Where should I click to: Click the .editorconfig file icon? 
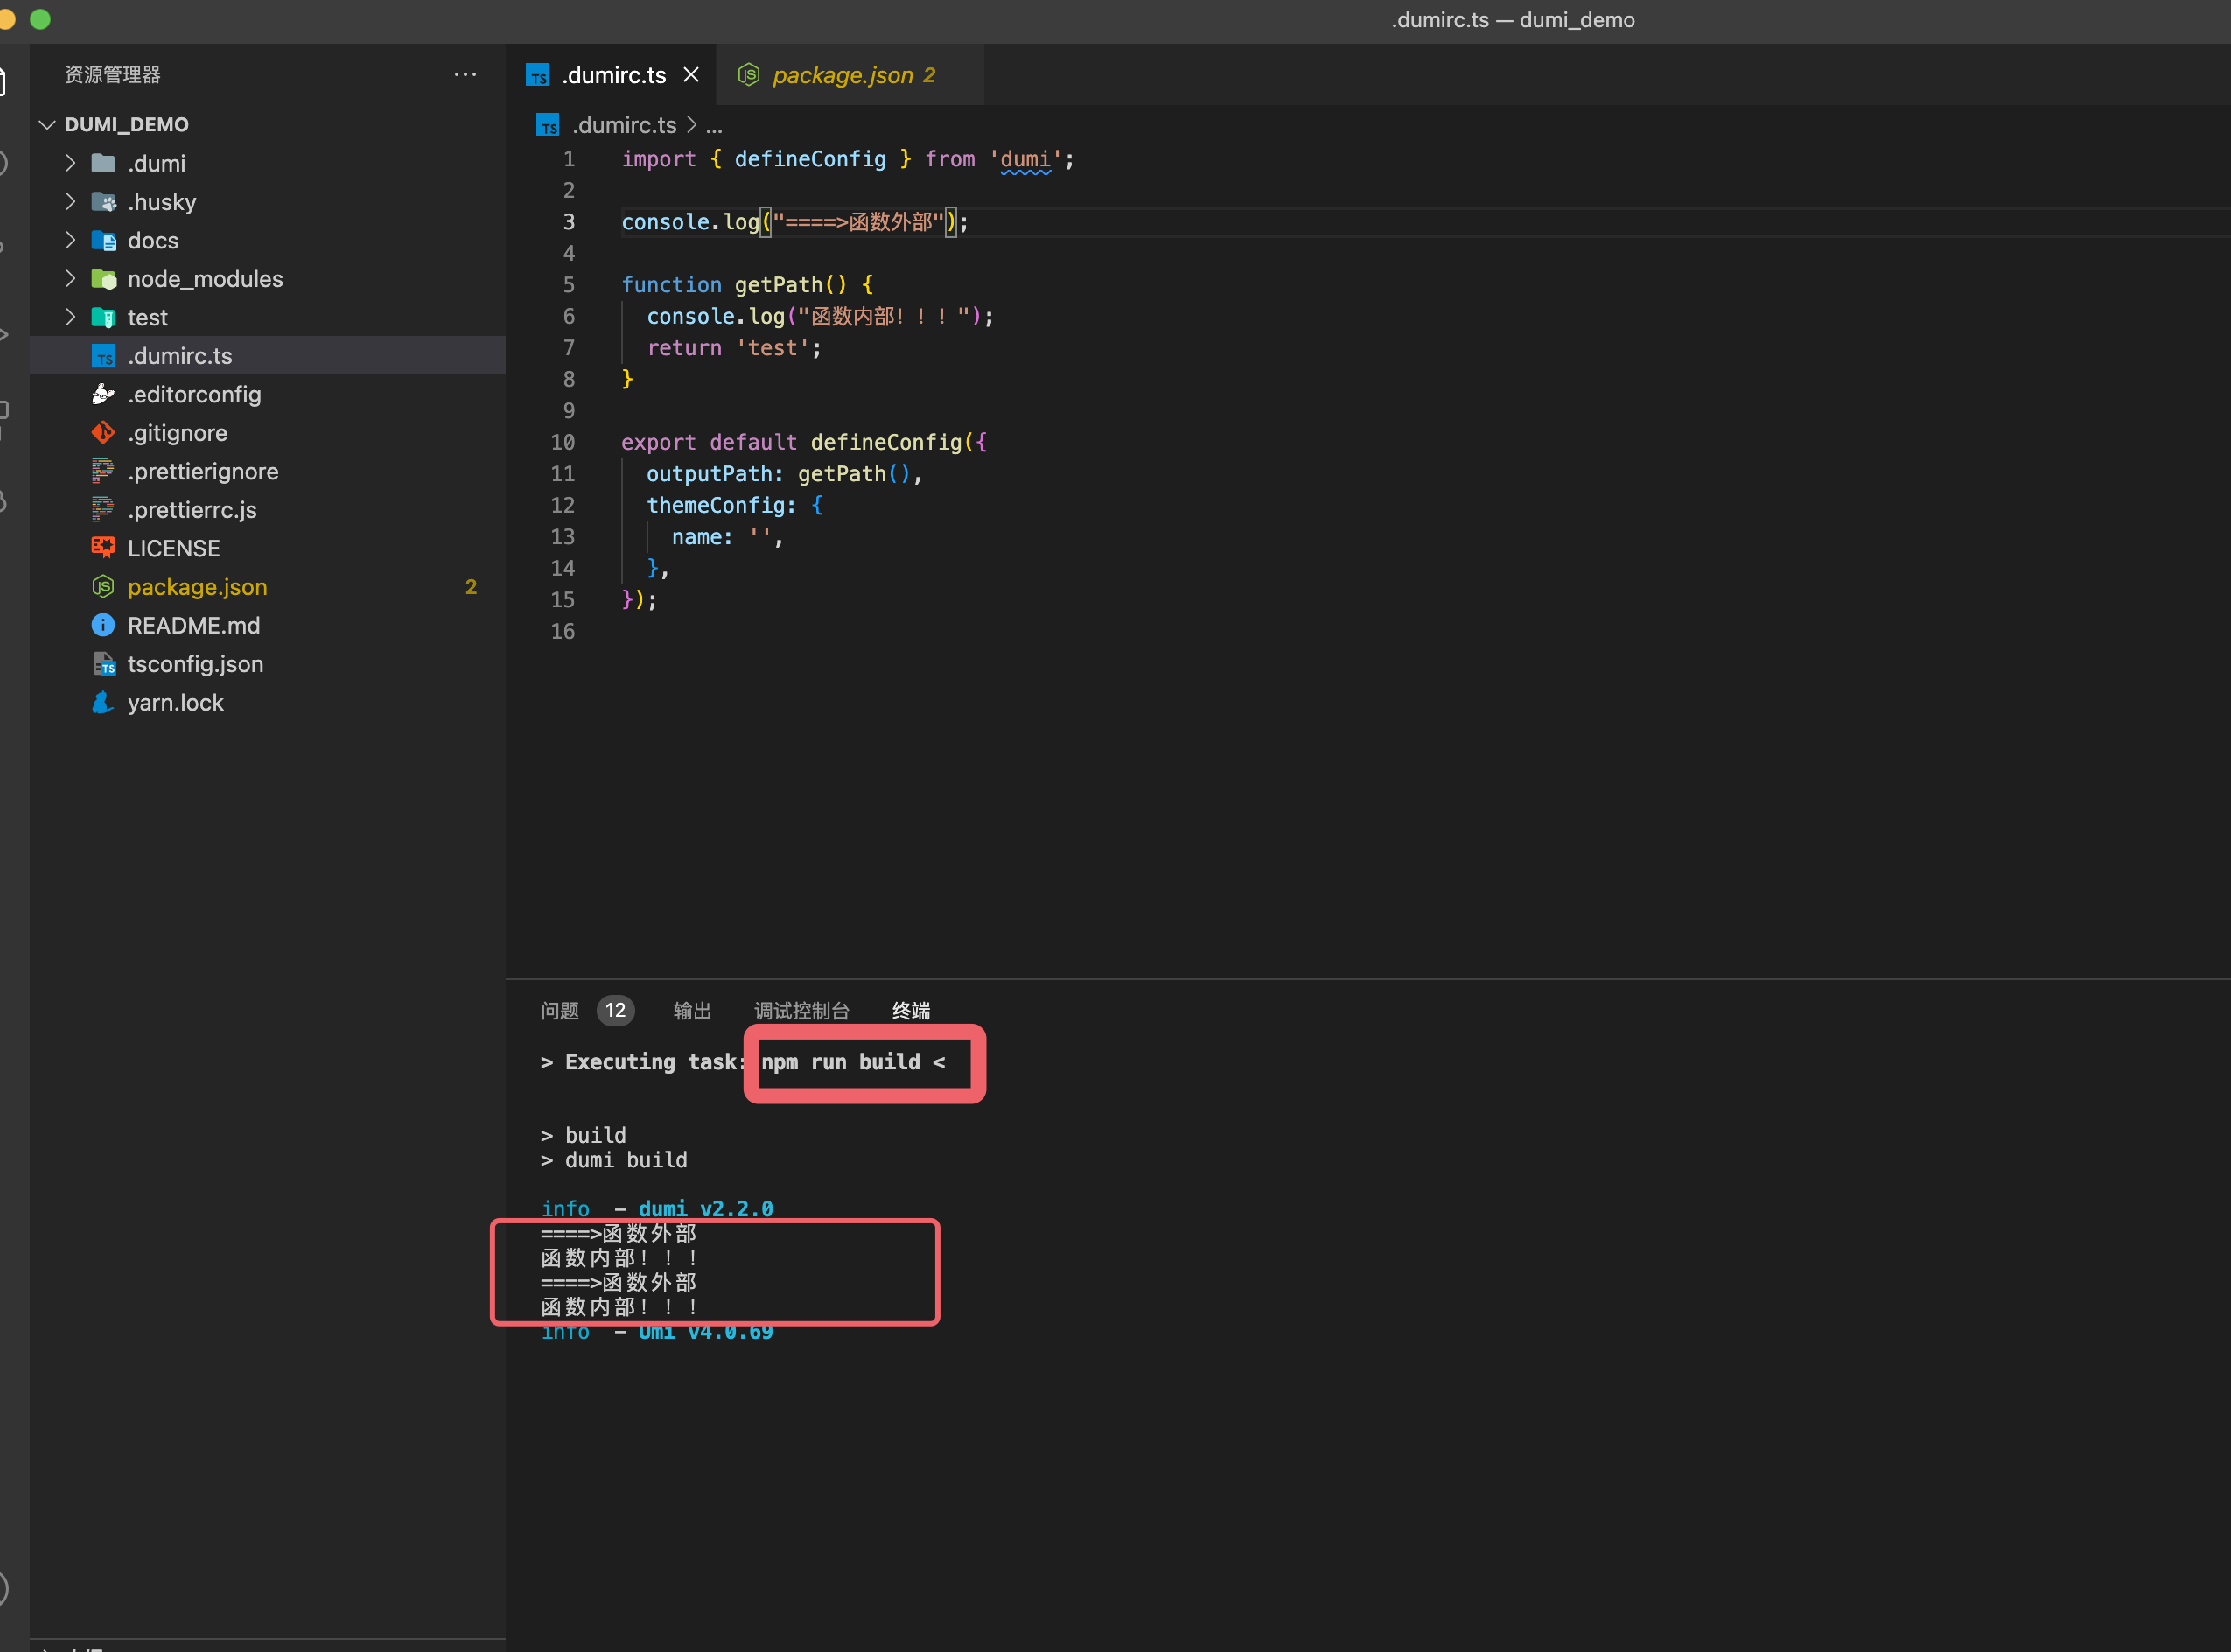(x=104, y=394)
